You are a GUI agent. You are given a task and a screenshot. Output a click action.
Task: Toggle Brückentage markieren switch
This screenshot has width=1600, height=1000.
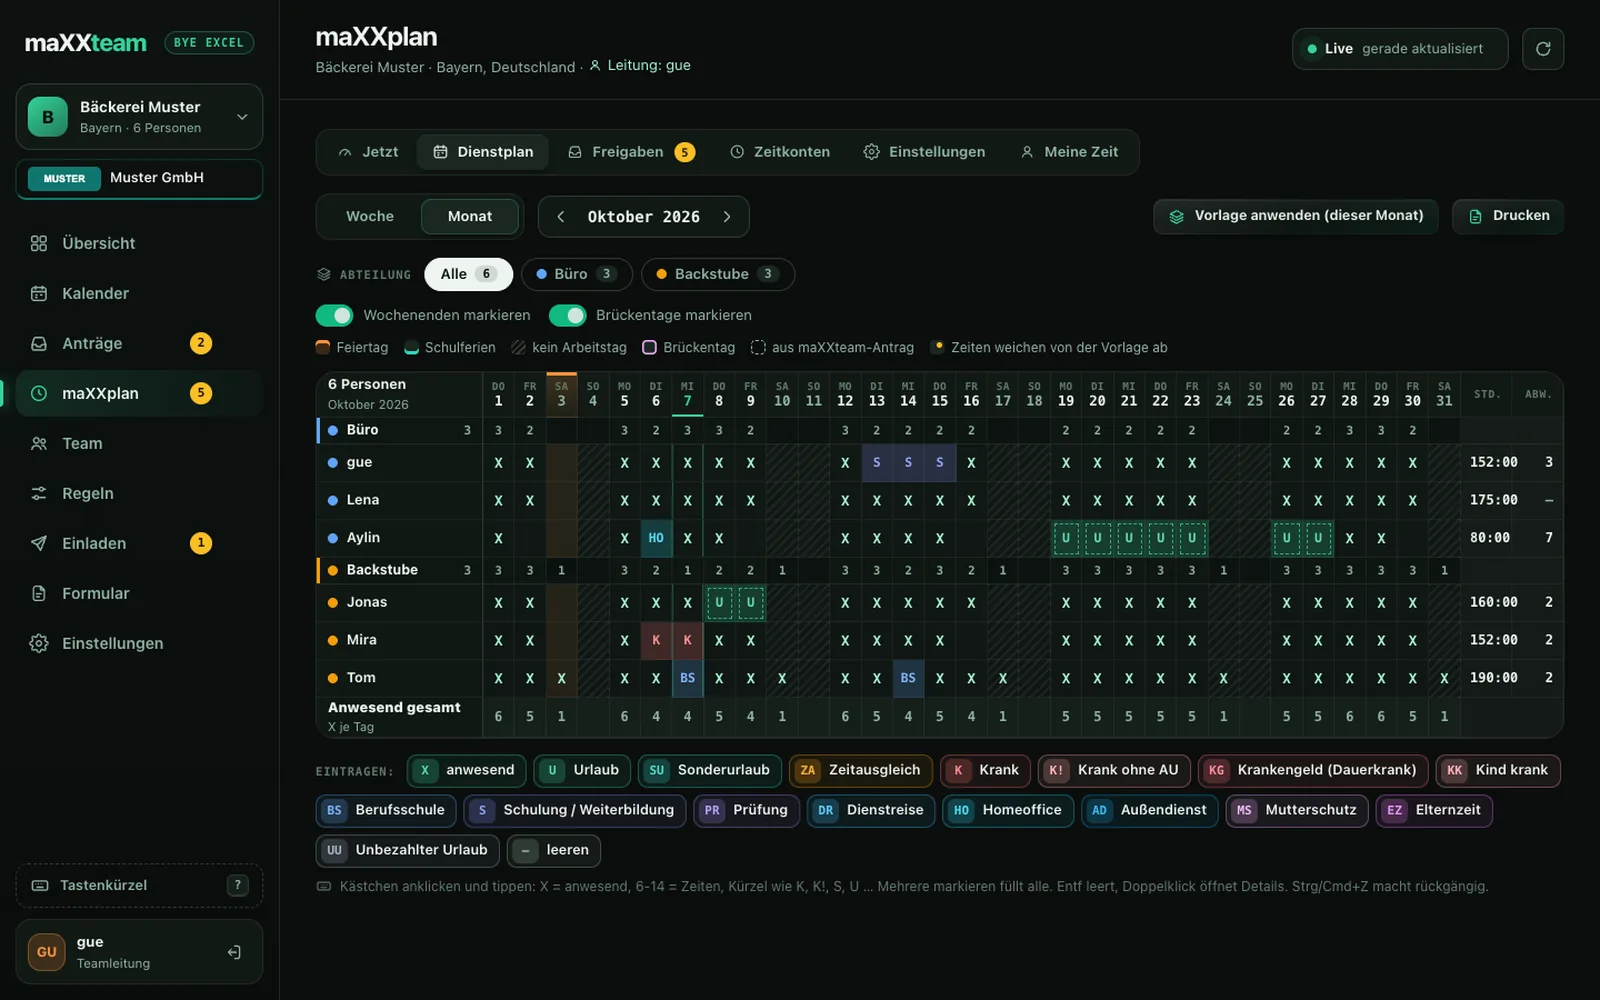point(567,315)
